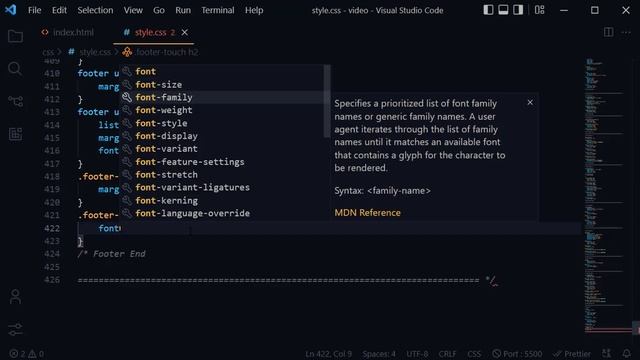
Task: Open the Go menu
Action: point(159,10)
